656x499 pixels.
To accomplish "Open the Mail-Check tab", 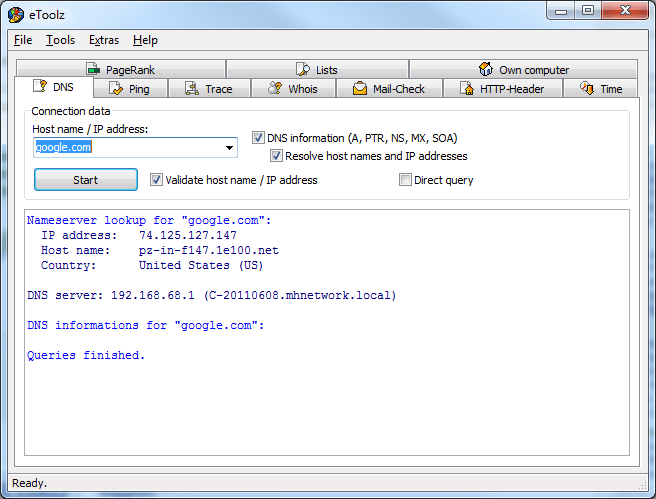I will (390, 89).
